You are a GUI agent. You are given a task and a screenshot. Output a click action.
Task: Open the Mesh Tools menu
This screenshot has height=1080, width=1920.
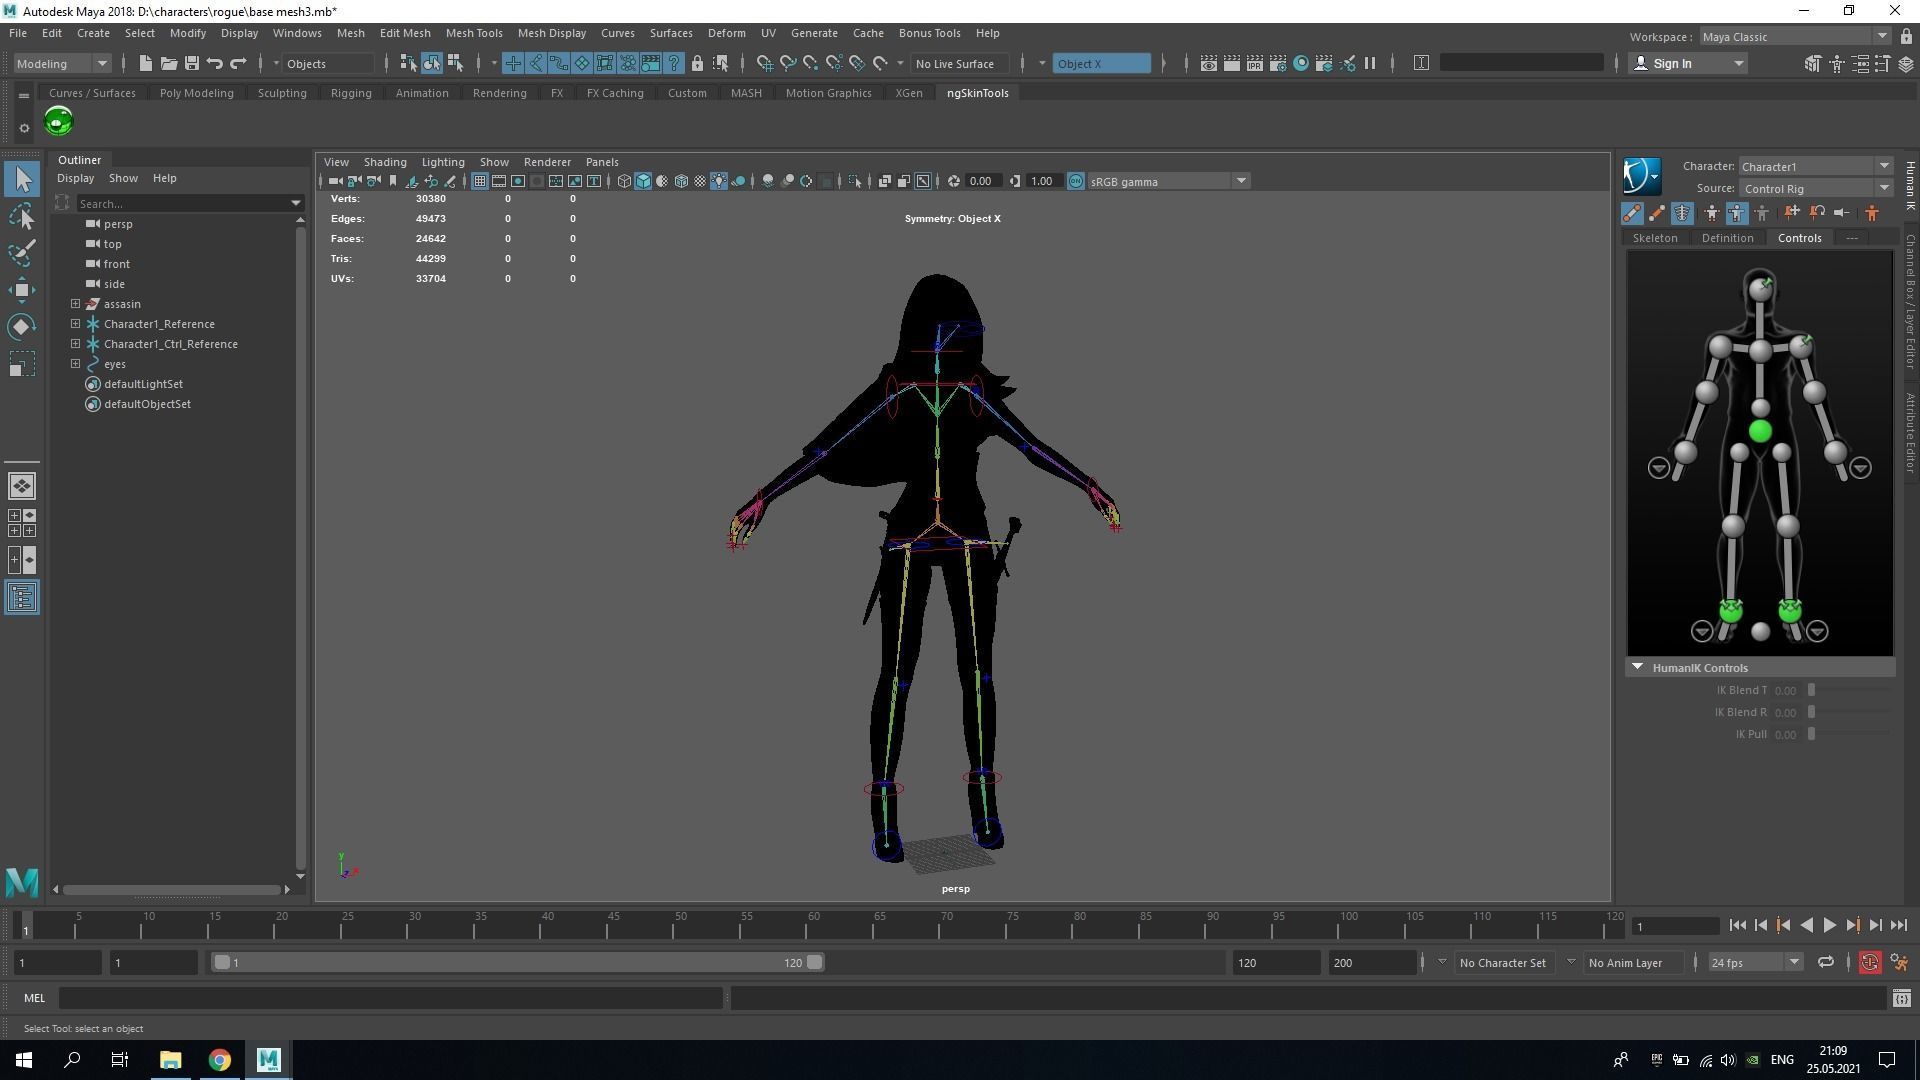(x=474, y=33)
